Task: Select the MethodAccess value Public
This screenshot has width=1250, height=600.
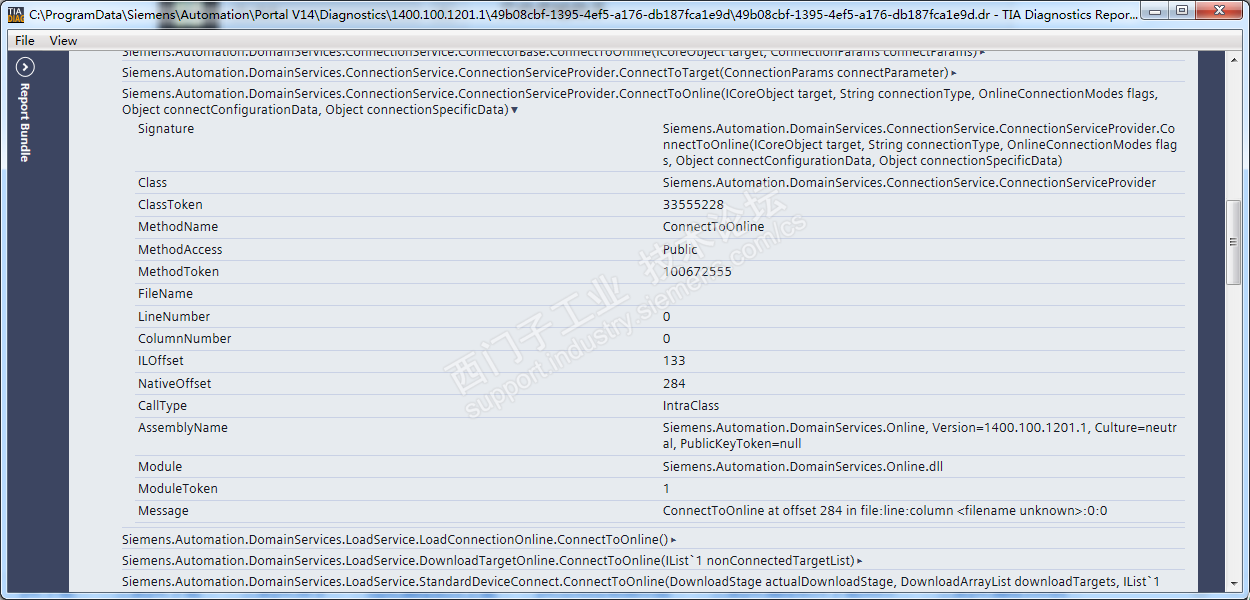Action: [680, 250]
